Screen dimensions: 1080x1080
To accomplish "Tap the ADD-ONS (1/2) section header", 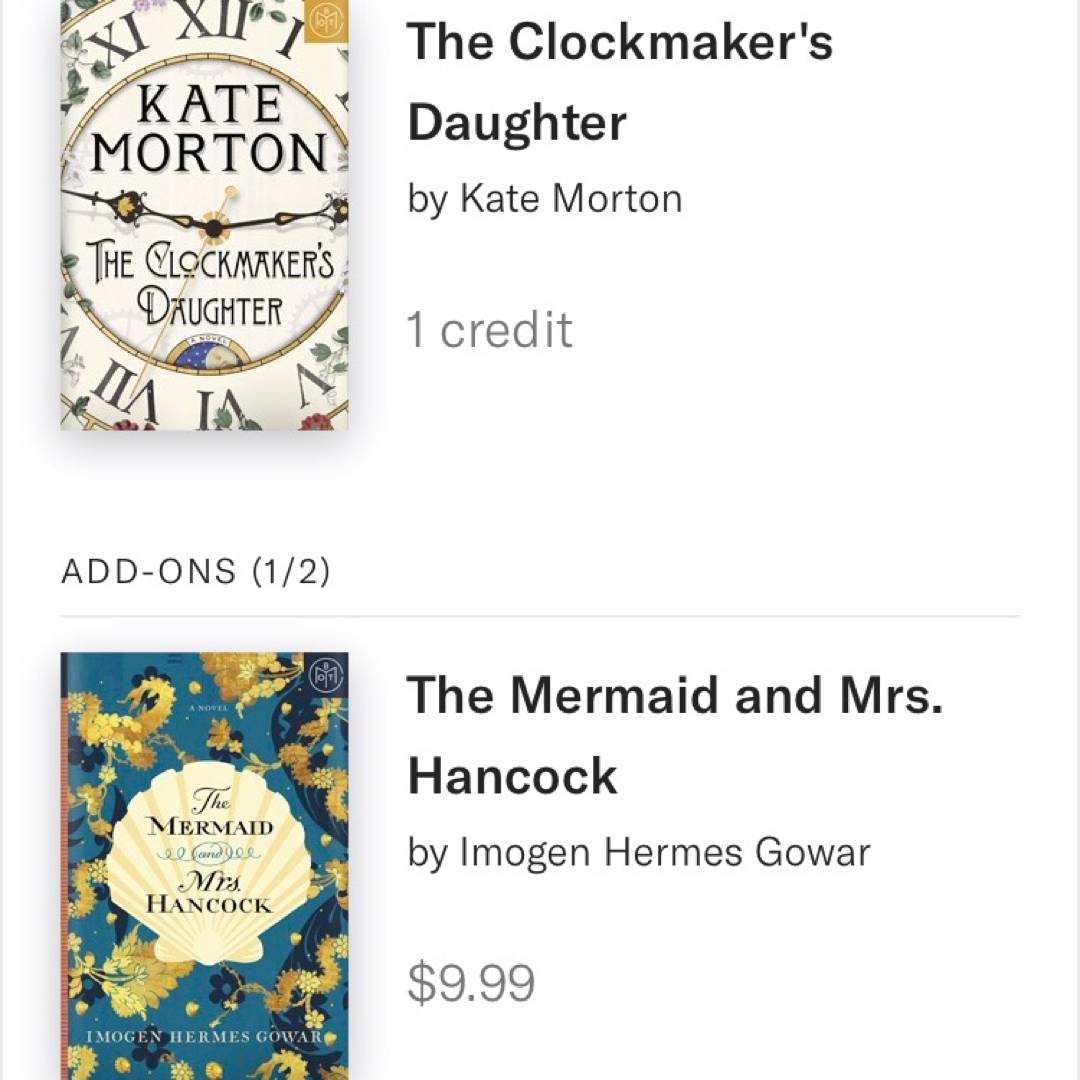I will 196,572.
